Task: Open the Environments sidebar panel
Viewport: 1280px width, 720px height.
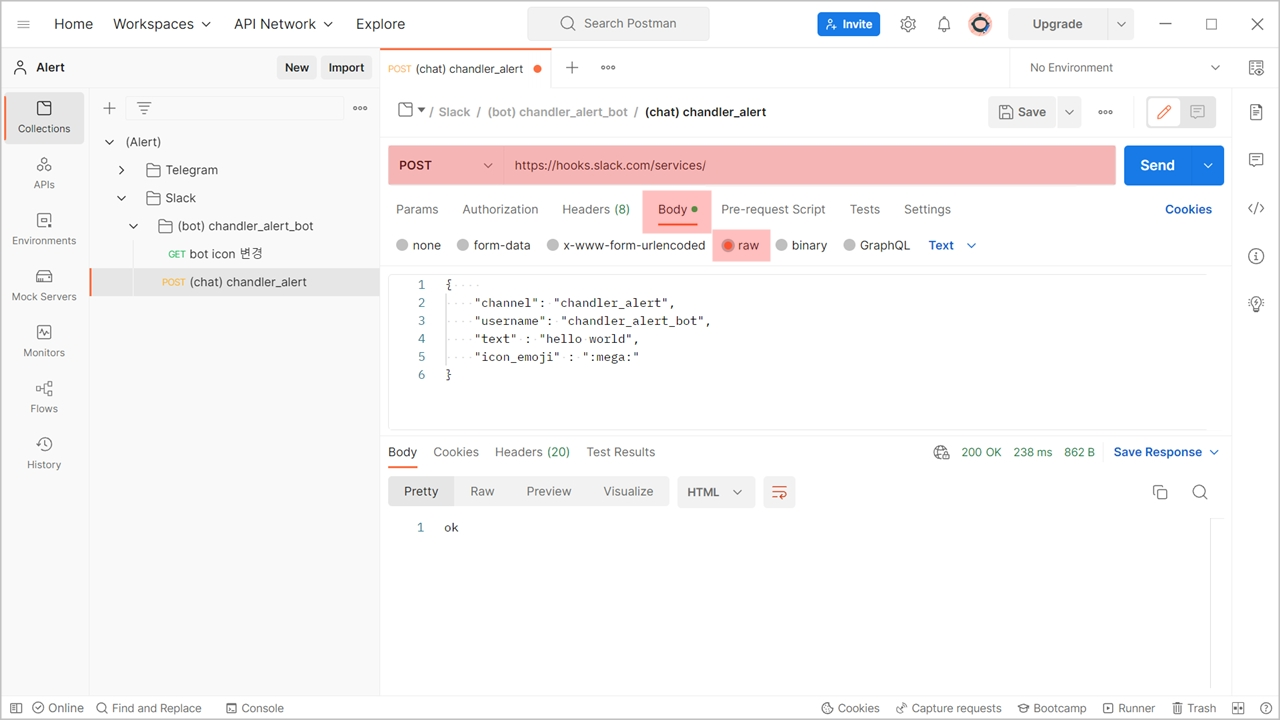Action: pos(44,229)
